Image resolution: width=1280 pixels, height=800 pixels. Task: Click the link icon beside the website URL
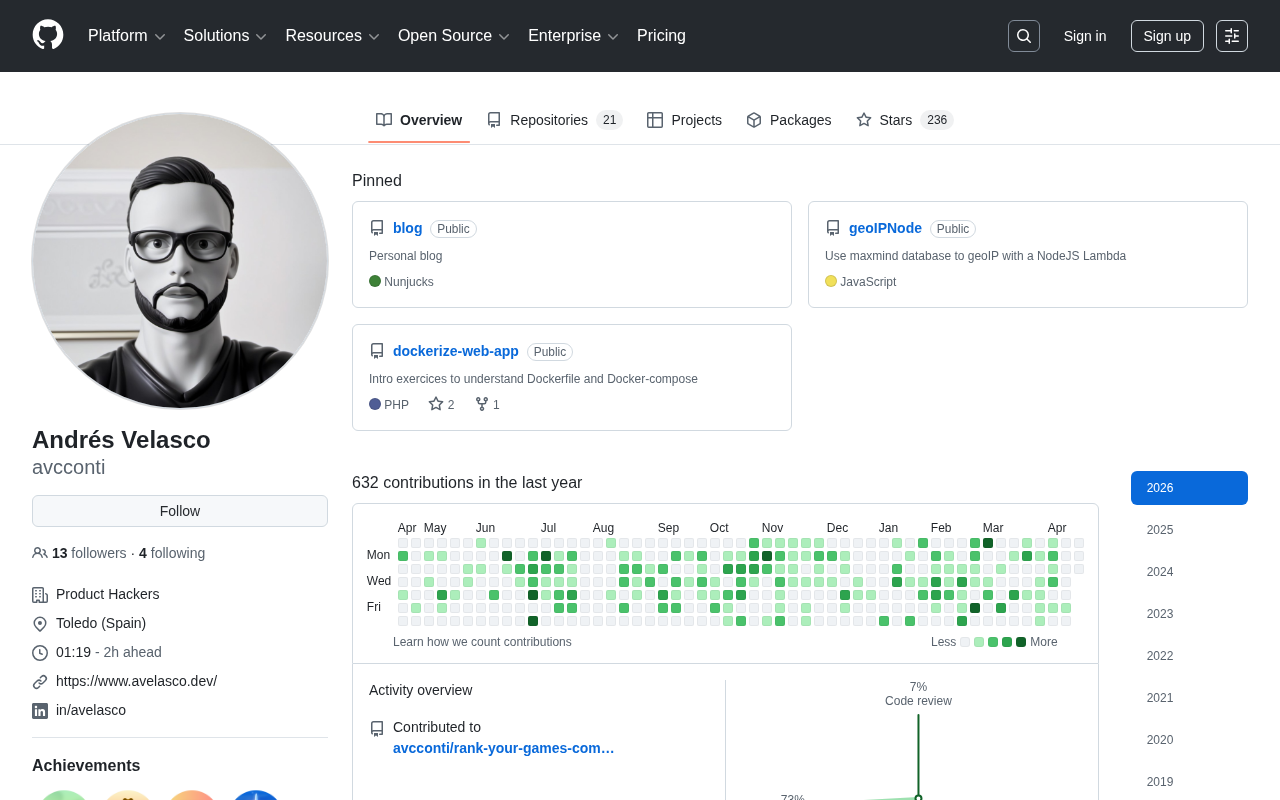40,682
